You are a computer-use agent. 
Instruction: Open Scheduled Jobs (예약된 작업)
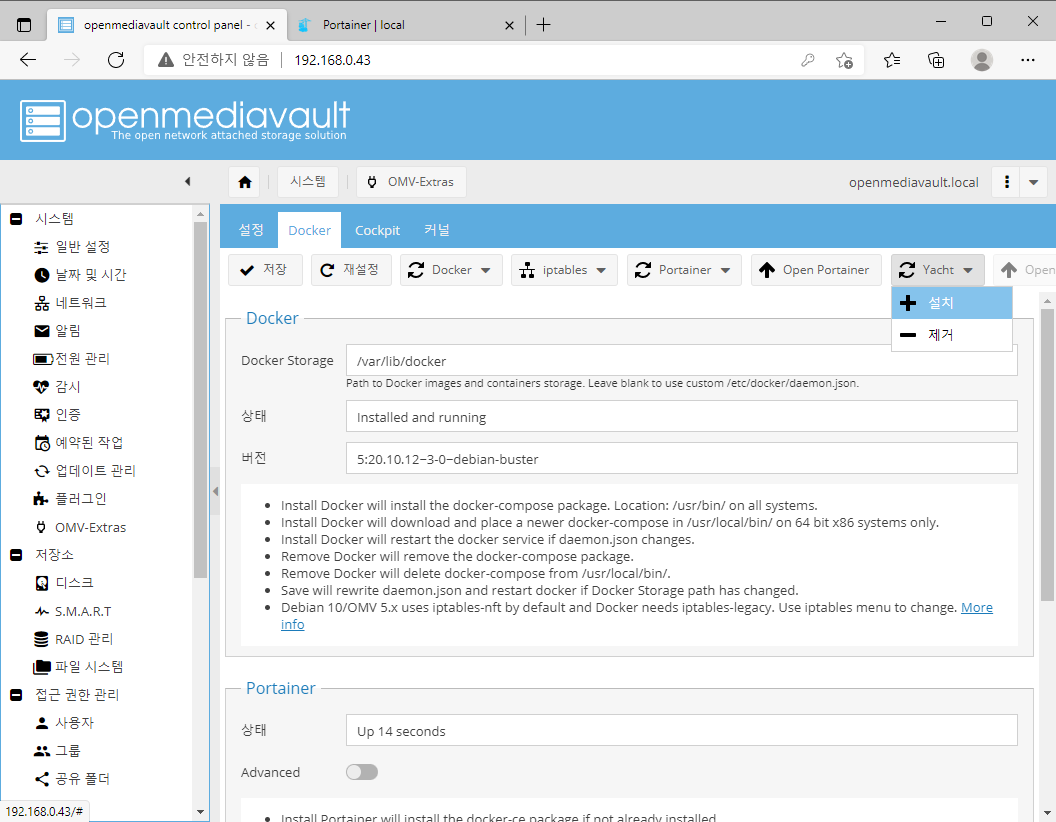[x=79, y=442]
